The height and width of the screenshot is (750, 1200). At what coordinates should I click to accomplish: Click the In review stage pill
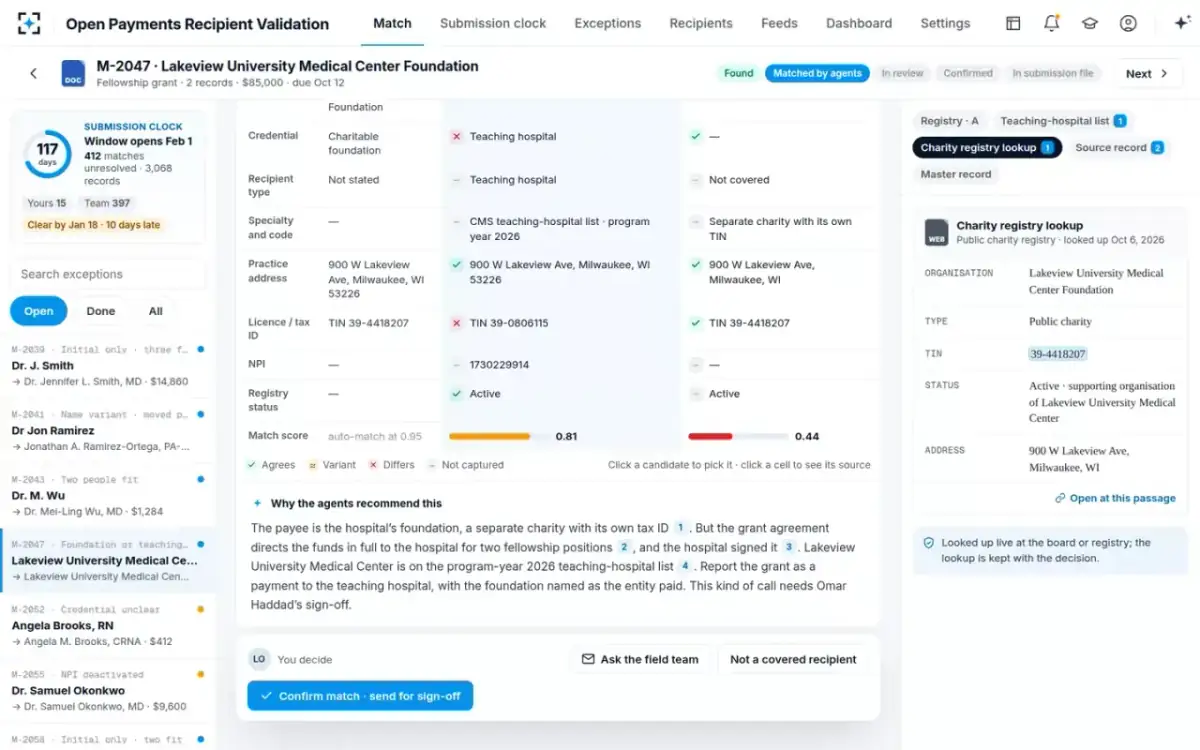[x=902, y=73]
